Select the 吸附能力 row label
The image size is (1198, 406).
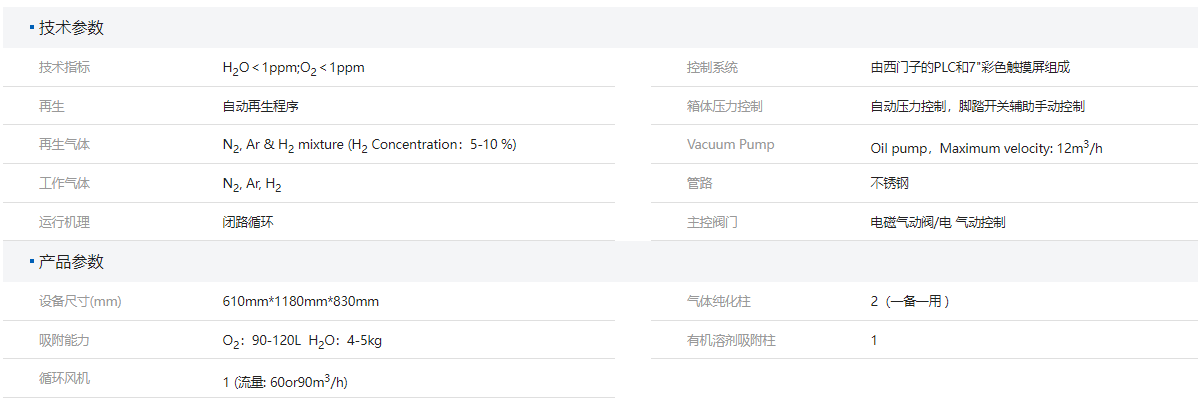(x=64, y=340)
